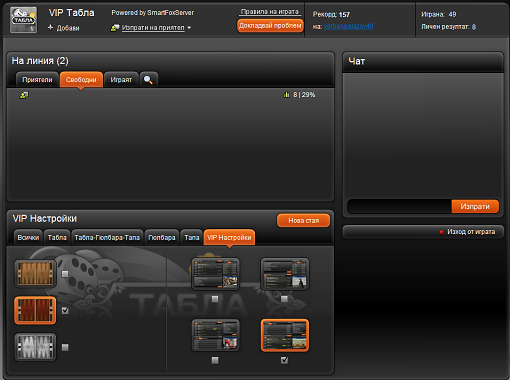Click the Докладвай проблем button
Image resolution: width=510 pixels, height=380 pixels.
coord(270,26)
